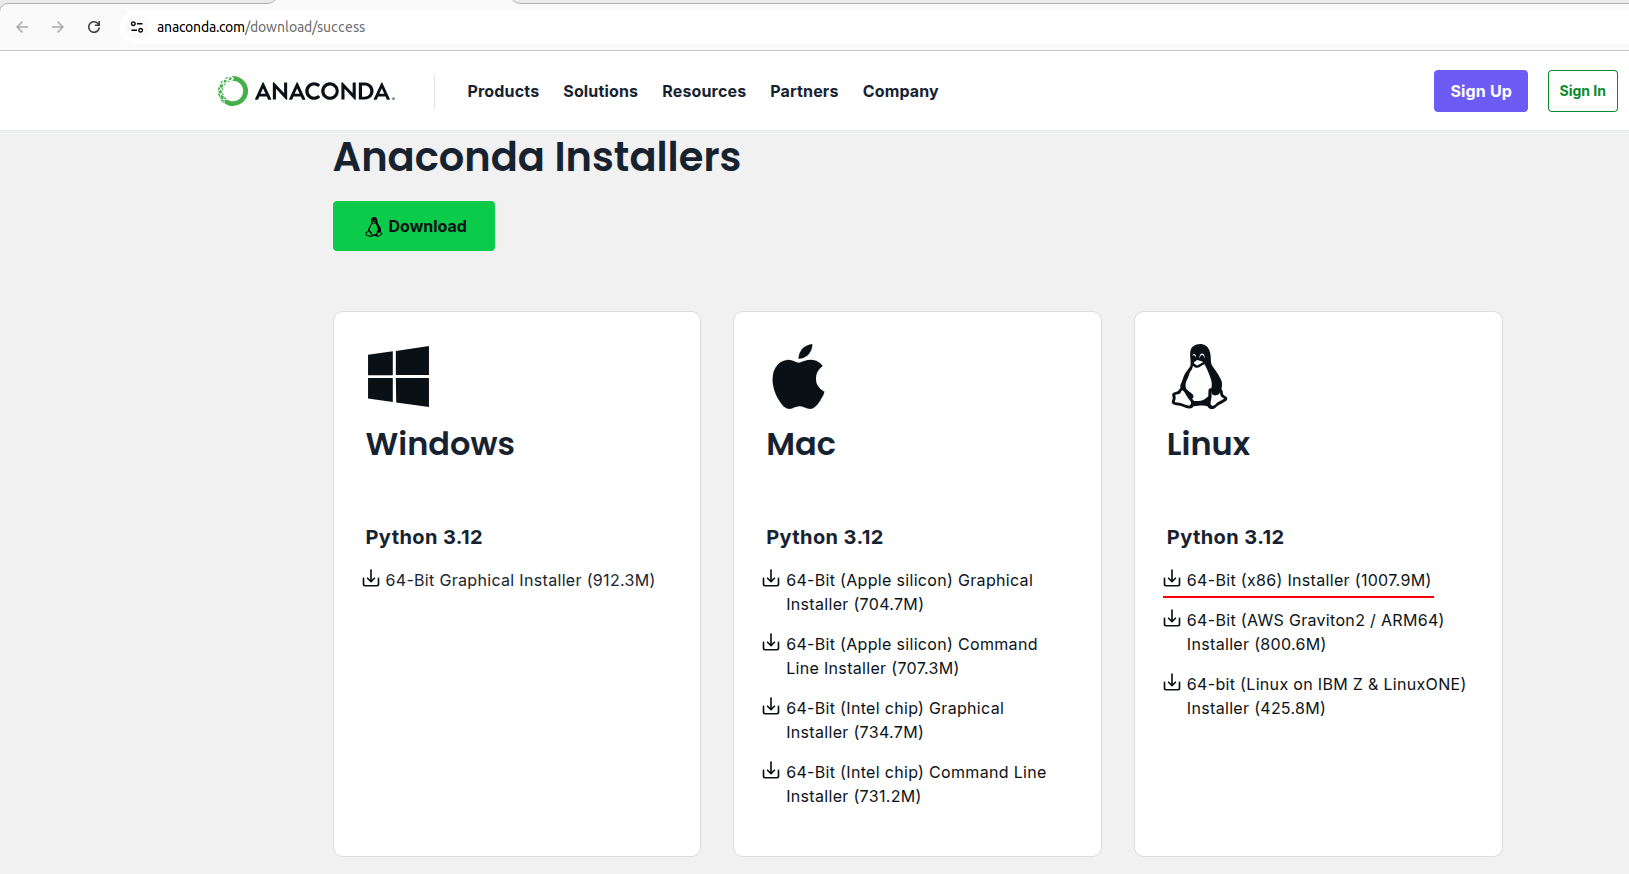Click download icon beside Intel chip Graphical Installer
Image resolution: width=1629 pixels, height=874 pixels.
[771, 707]
